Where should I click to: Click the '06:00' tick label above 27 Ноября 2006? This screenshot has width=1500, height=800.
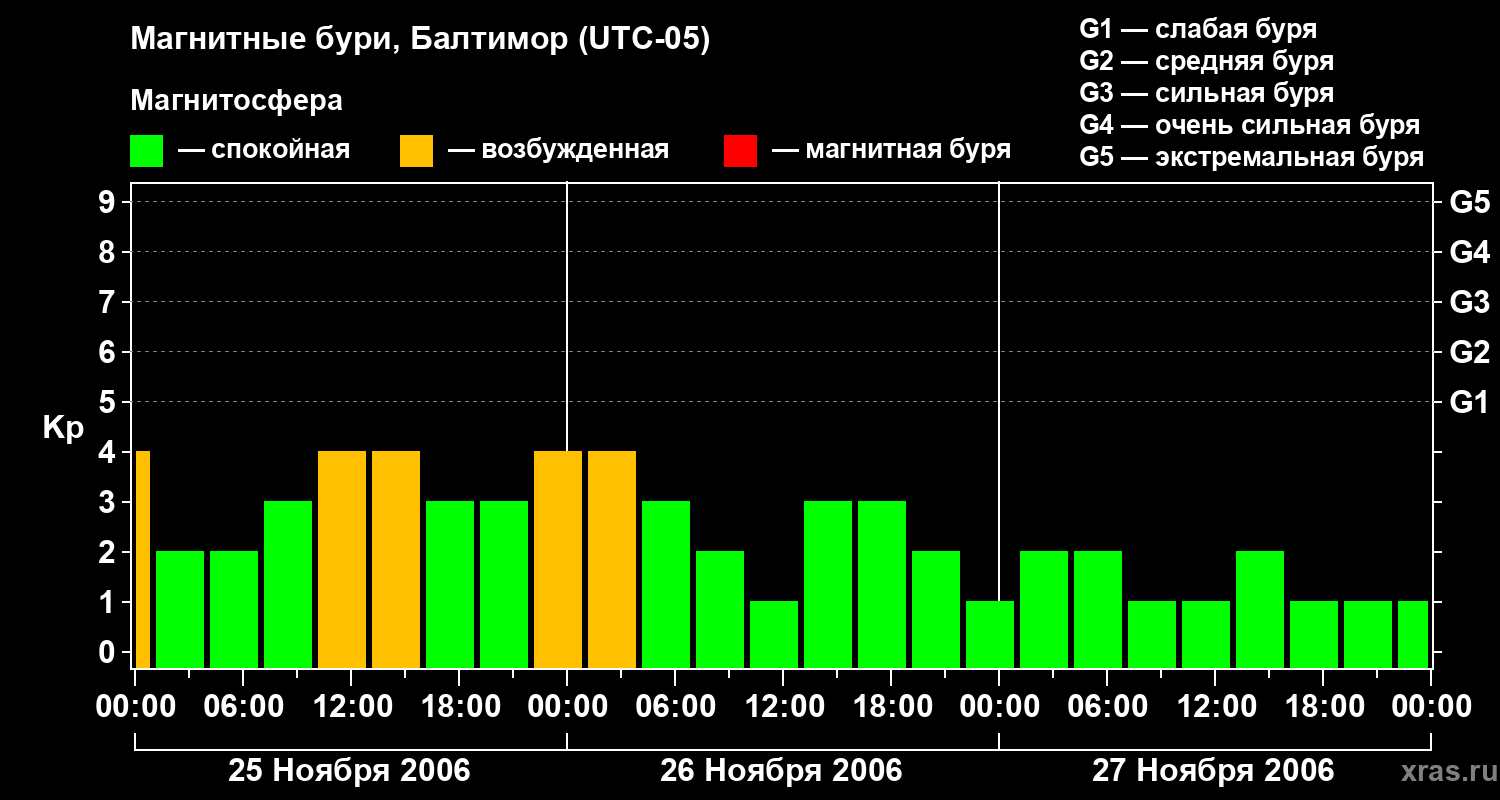click(x=1107, y=707)
